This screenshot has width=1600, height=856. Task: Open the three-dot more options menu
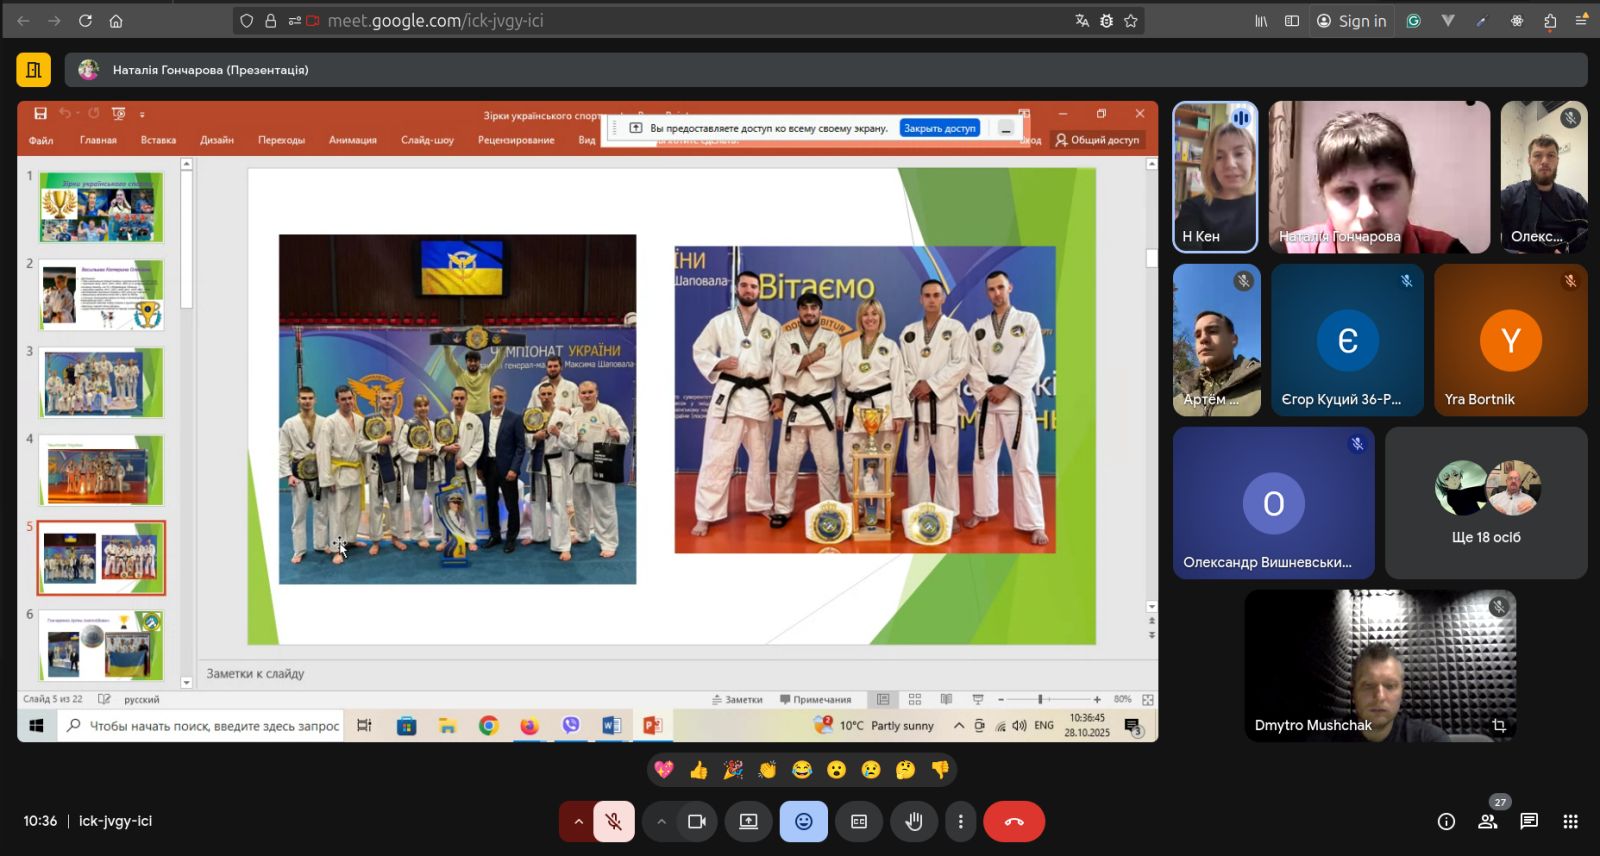point(960,821)
